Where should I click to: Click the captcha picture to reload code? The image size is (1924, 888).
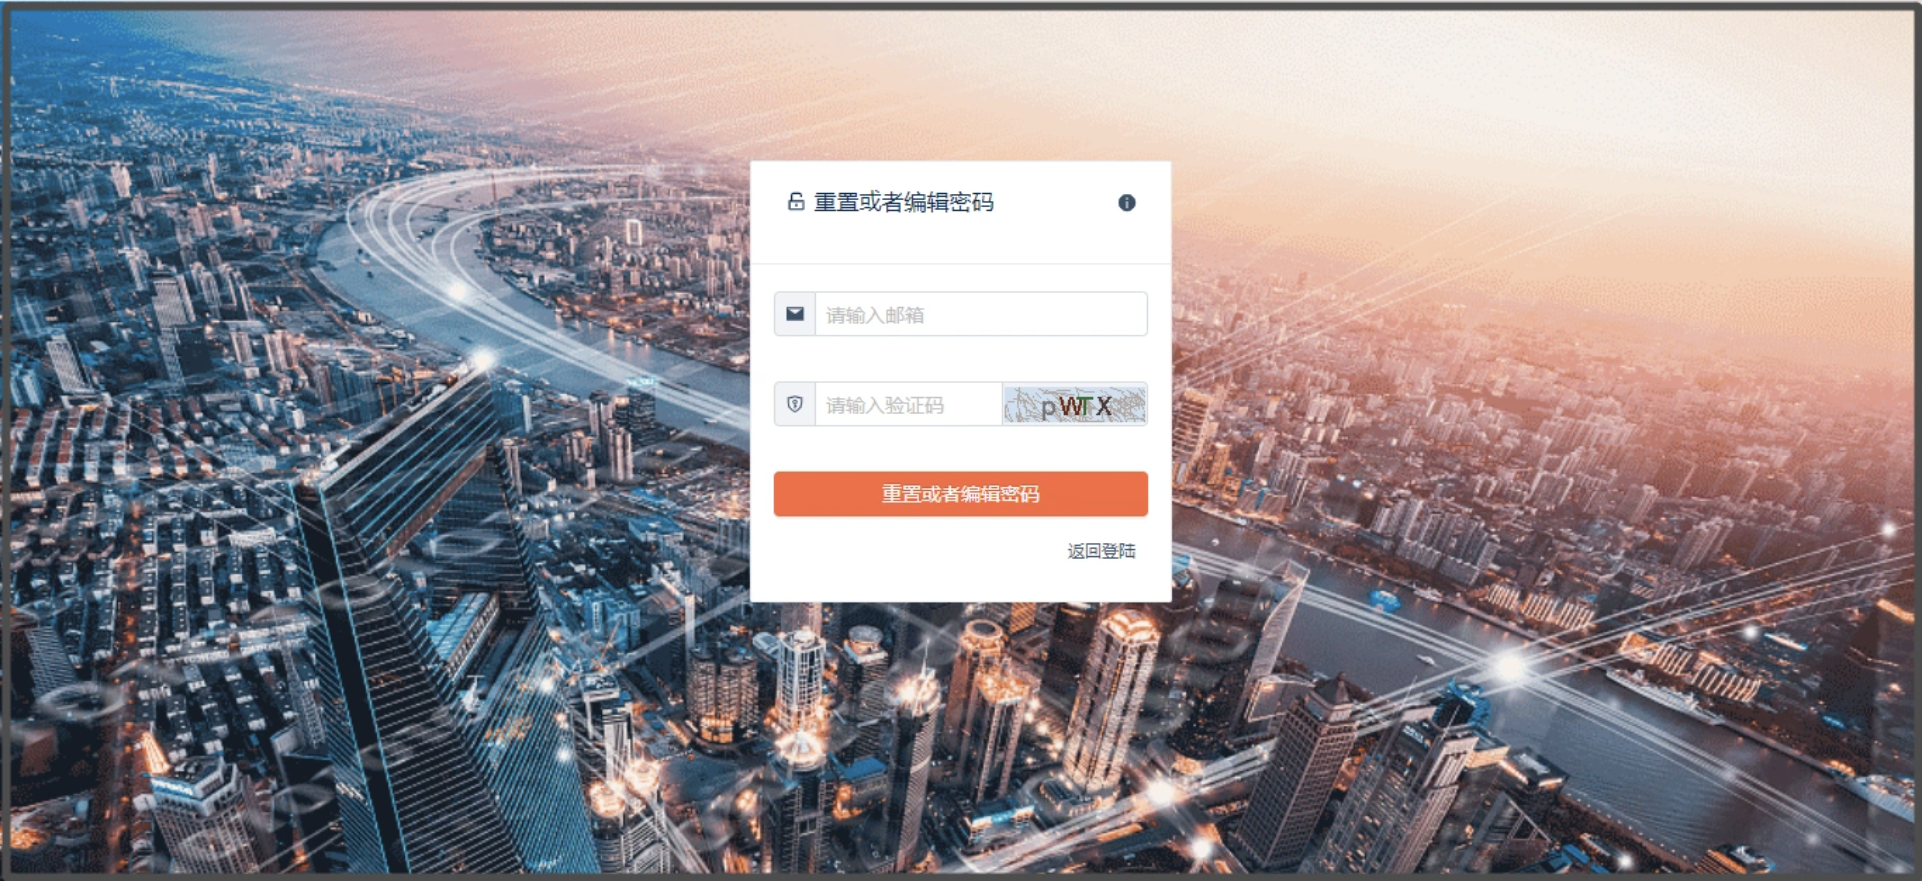point(1075,405)
